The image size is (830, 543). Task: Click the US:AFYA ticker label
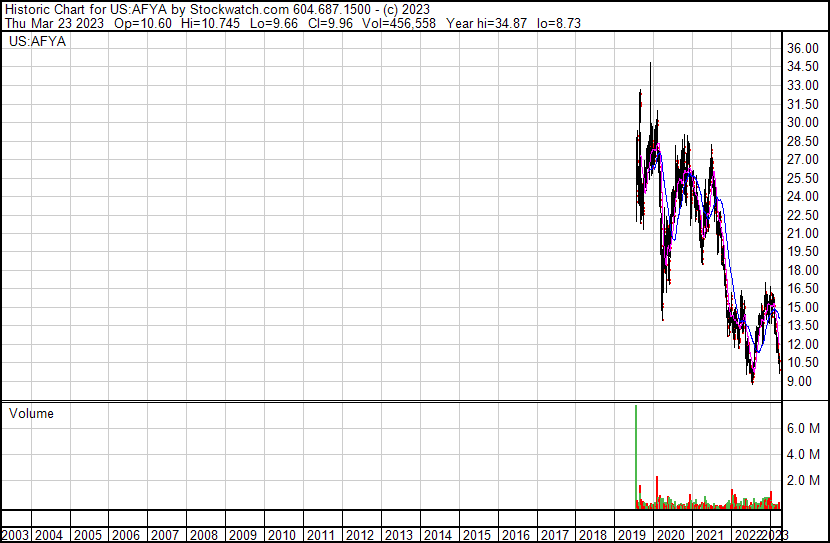[38, 42]
